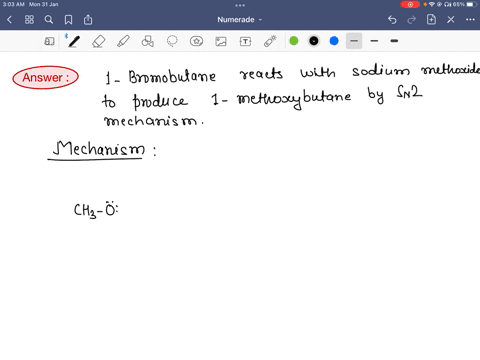
Task: Select the Pen tool
Action: (74, 41)
